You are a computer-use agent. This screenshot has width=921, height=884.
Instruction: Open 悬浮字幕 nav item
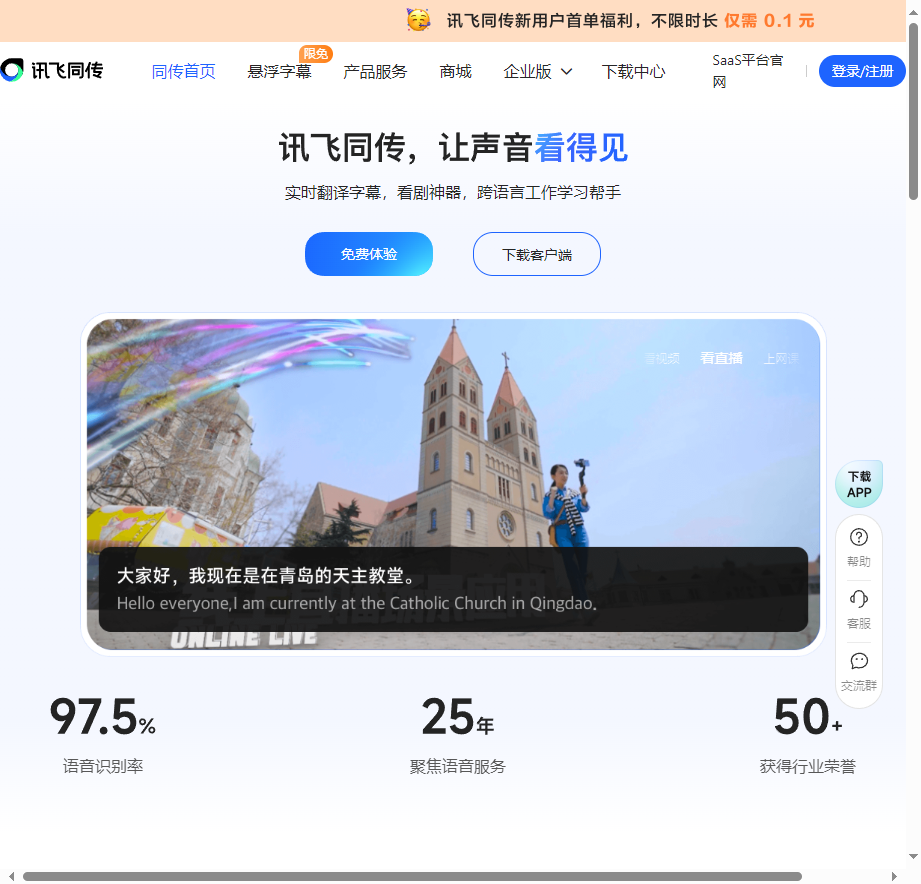[279, 72]
